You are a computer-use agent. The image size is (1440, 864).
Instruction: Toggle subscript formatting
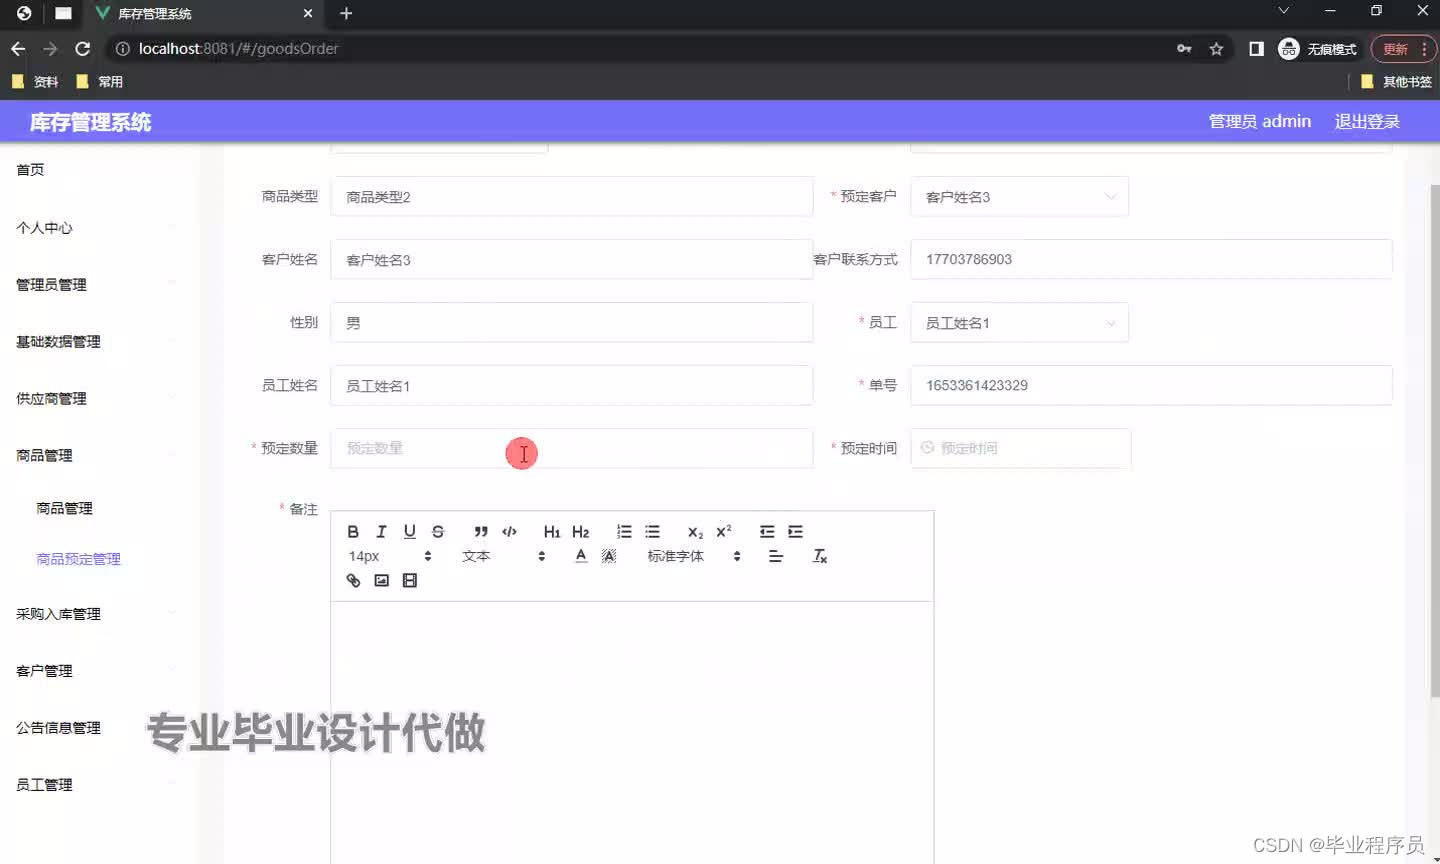point(693,533)
